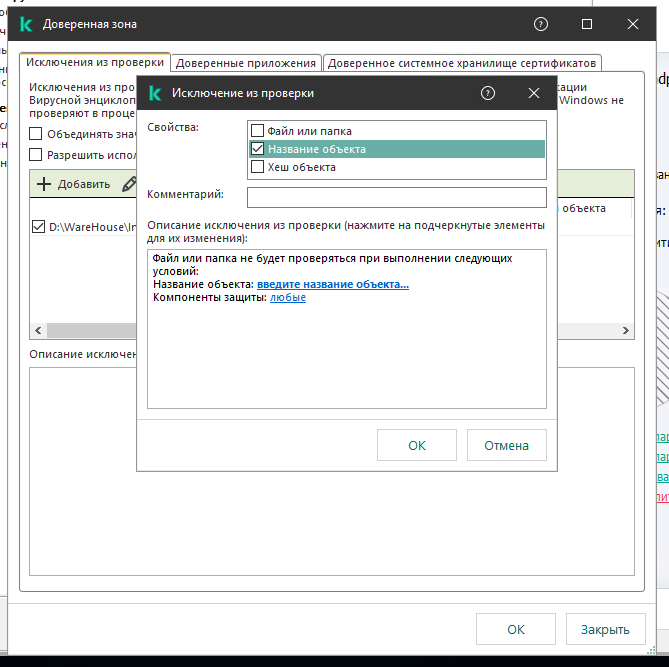Open the Доверенное системное хранилище сертификатов tab
Image resolution: width=669 pixels, height=667 pixels.
coord(462,63)
